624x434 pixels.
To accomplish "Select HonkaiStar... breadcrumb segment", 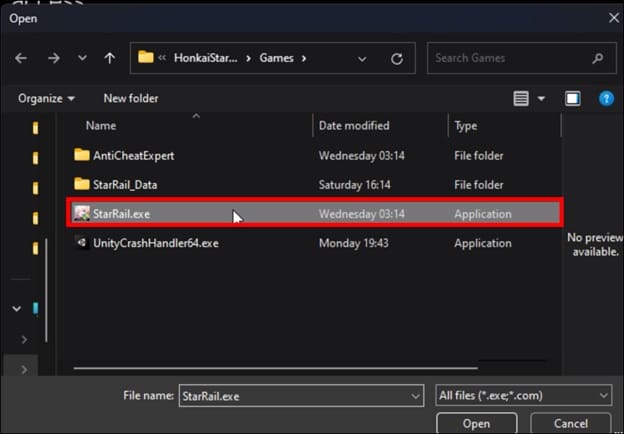I will point(205,58).
